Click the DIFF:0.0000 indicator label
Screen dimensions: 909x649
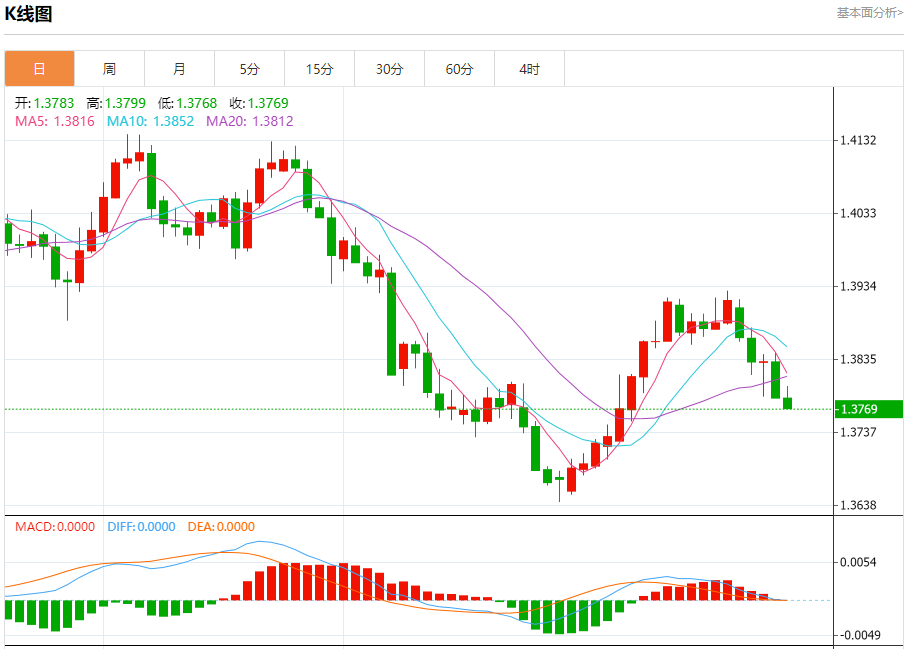[x=140, y=527]
